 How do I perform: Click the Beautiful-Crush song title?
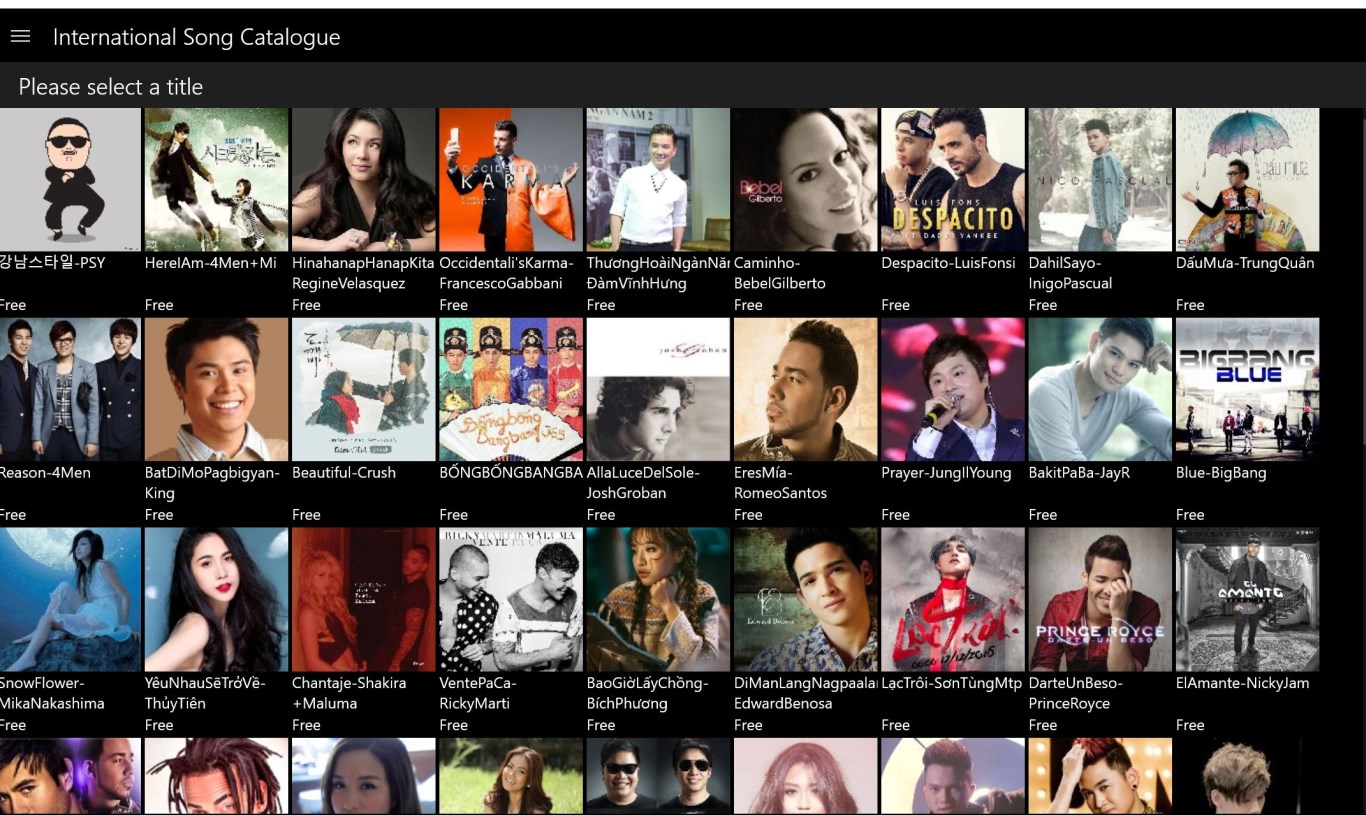pos(344,473)
